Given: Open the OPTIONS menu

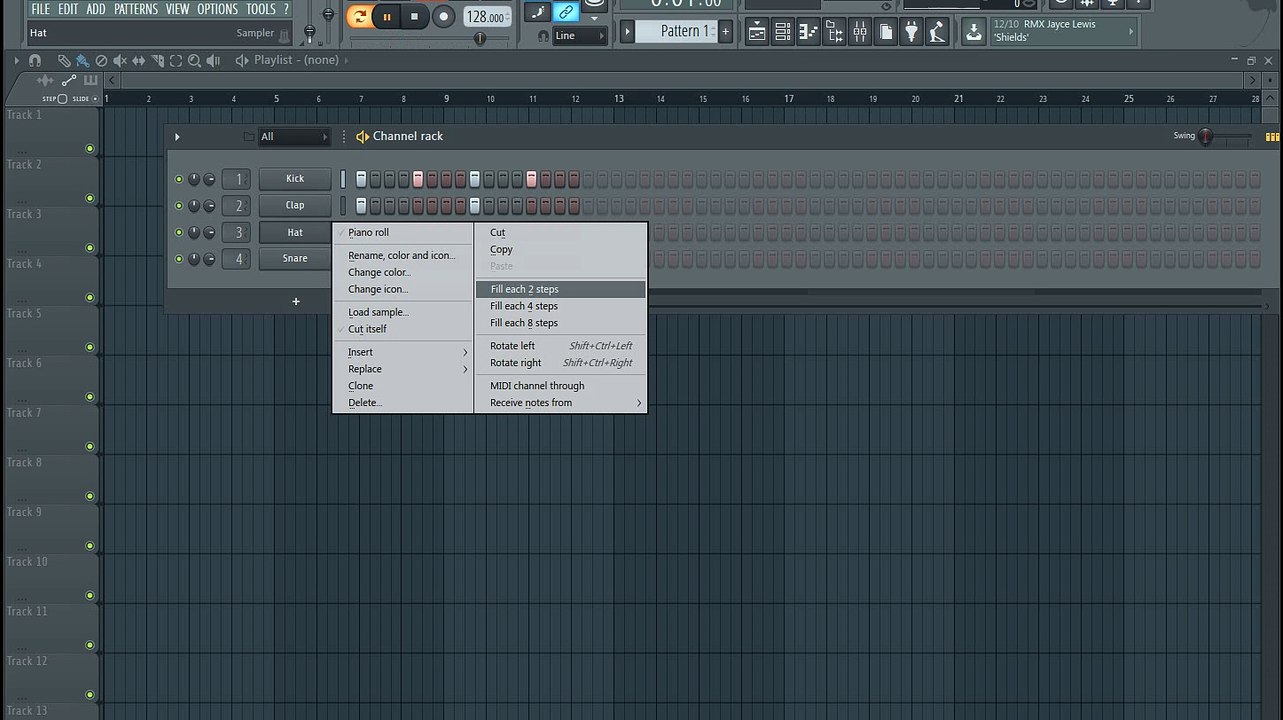Looking at the screenshot, I should click(217, 9).
